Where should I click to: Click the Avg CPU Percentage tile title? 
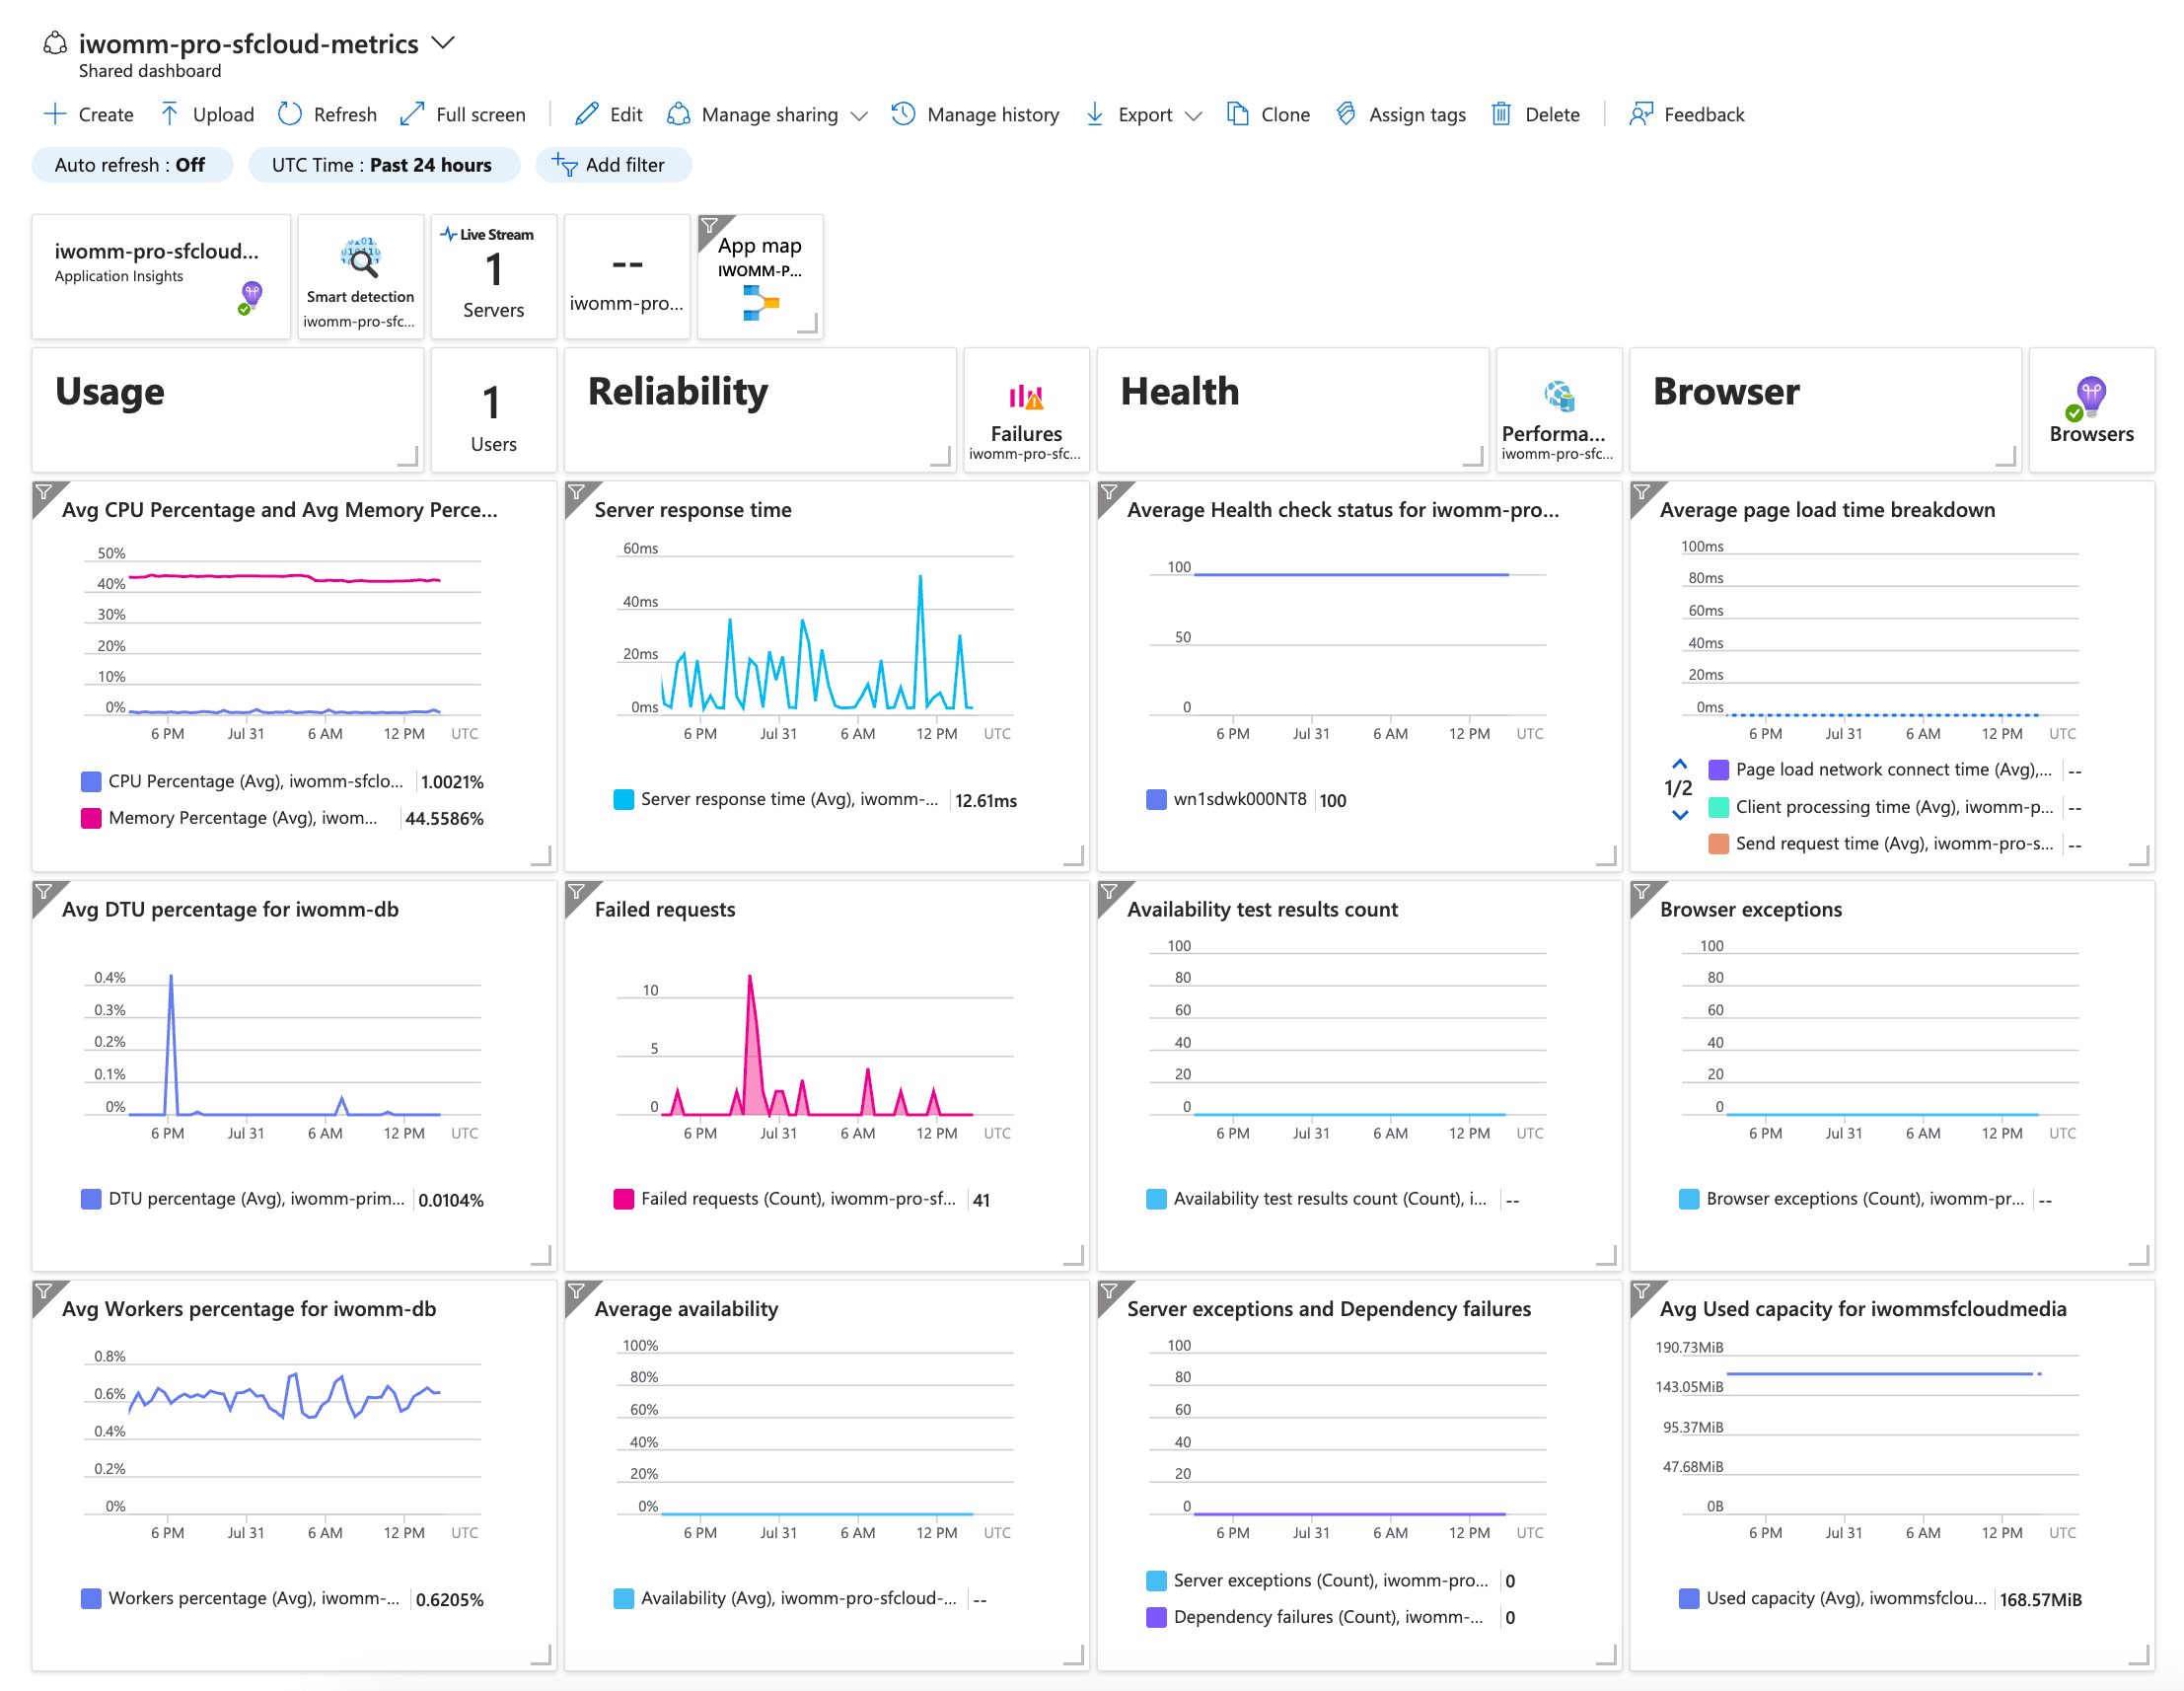pyautogui.click(x=280, y=510)
